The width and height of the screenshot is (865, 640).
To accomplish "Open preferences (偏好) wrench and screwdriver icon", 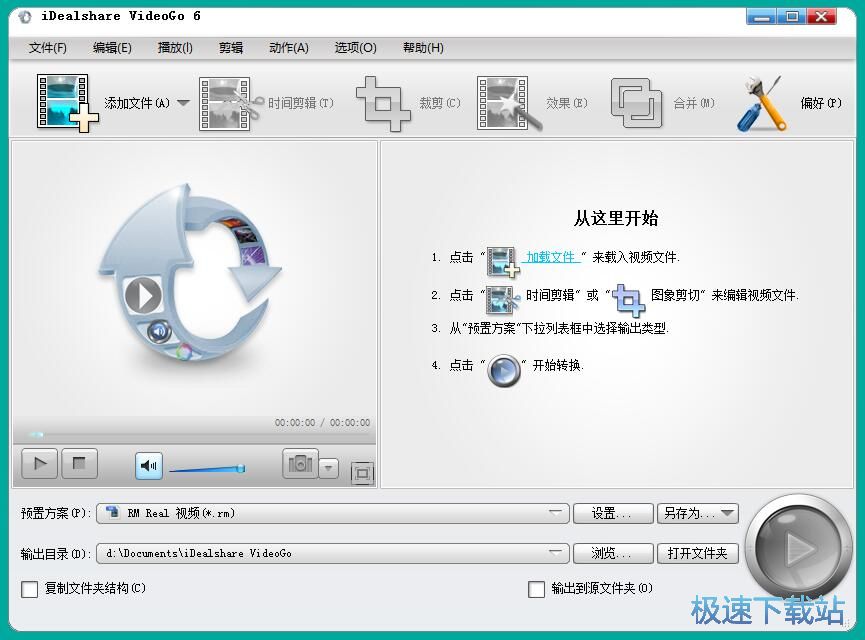I will (762, 104).
